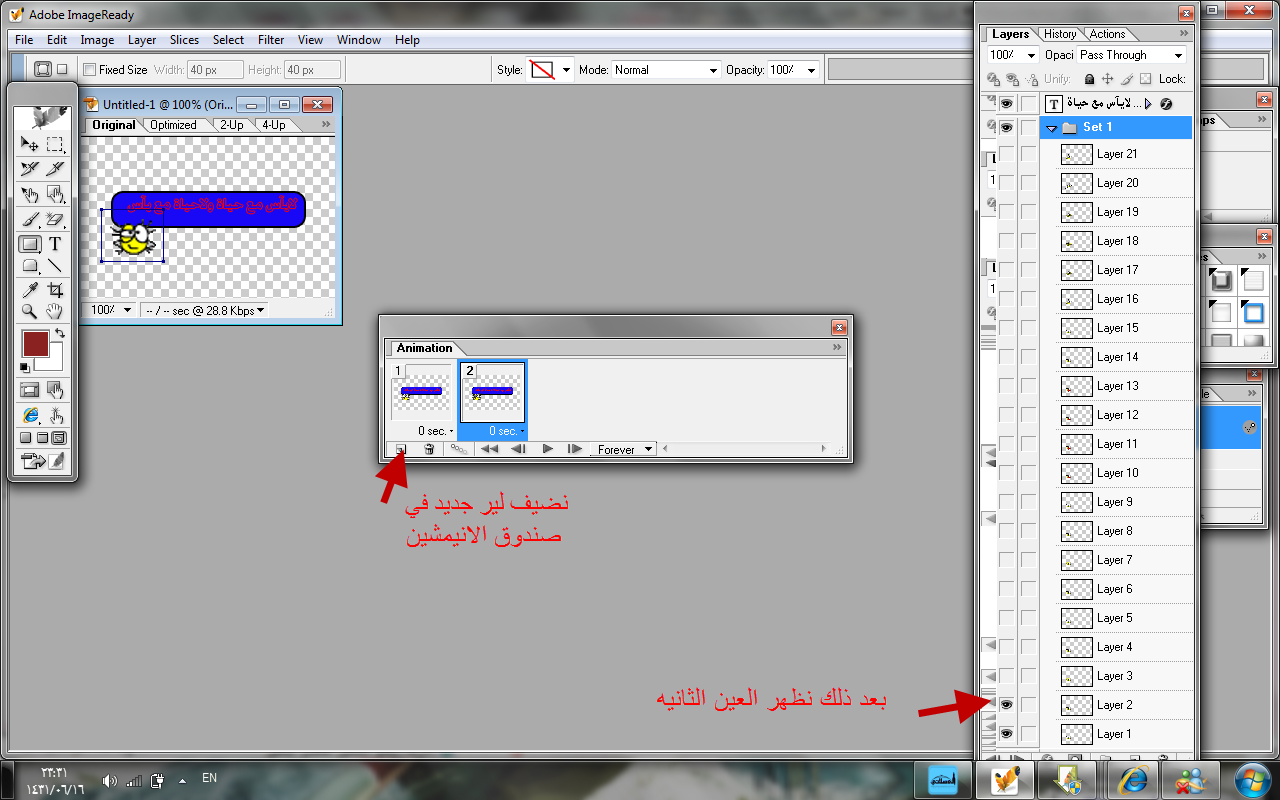Switch to the Optimized tab

(173, 125)
